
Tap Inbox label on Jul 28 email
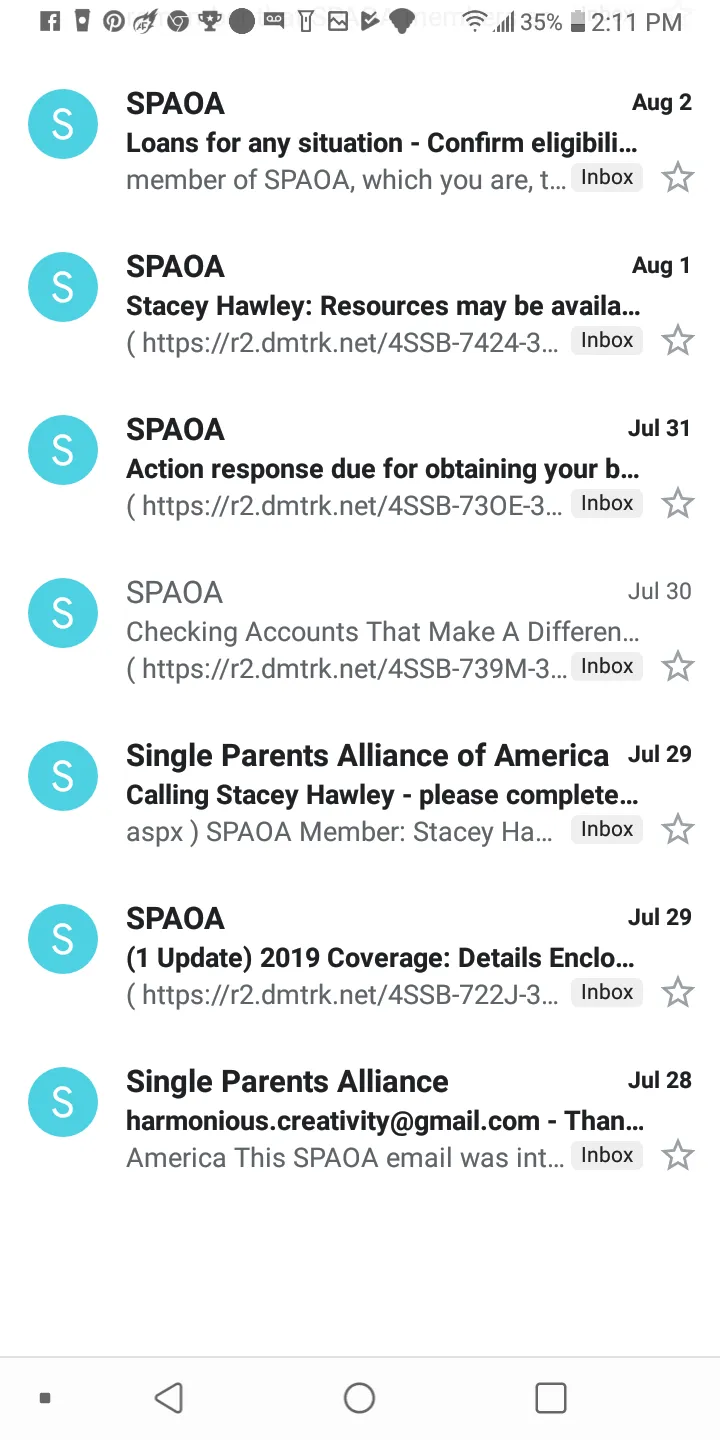[607, 1156]
